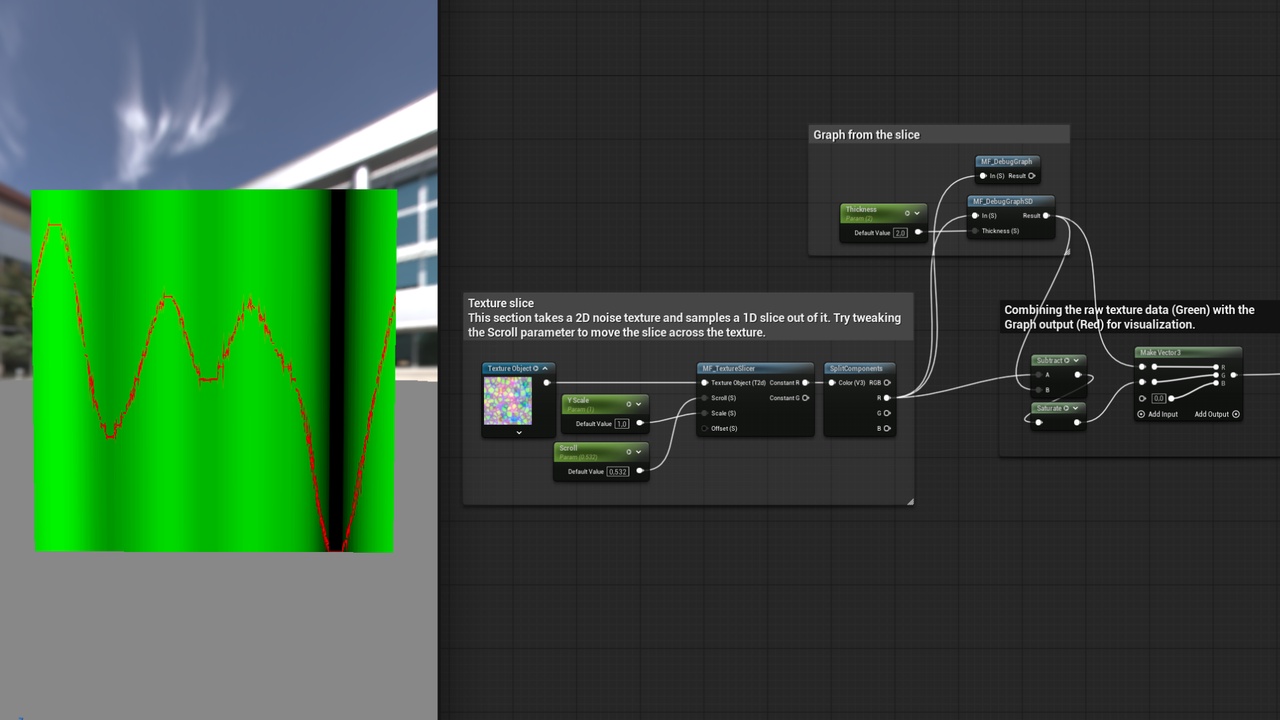Select the Make Vector3 node title
This screenshot has height=720, width=1280.
point(1160,353)
